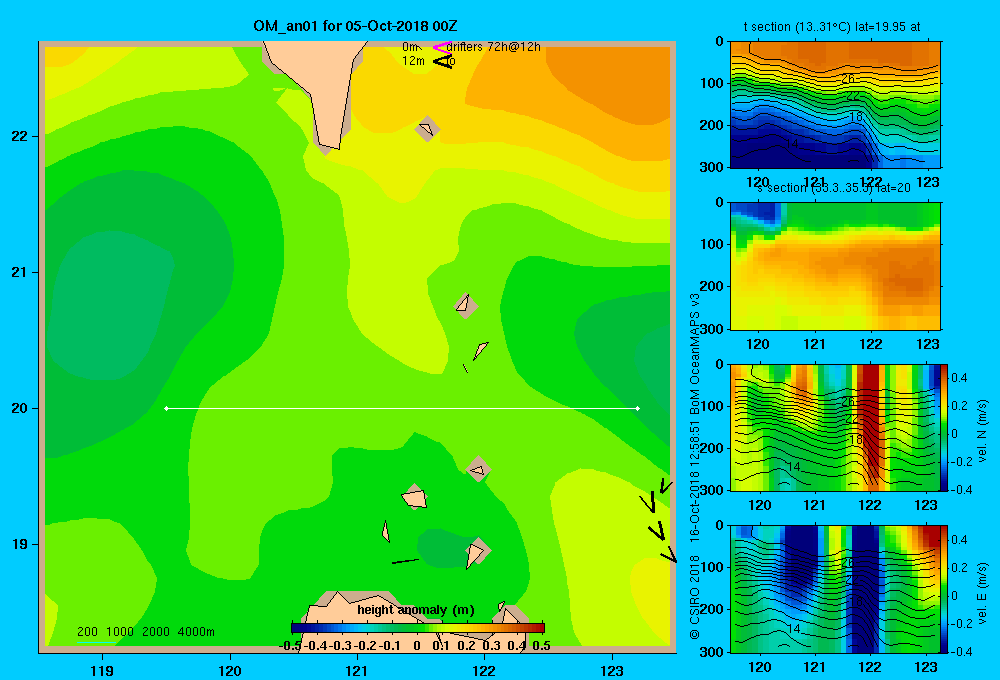Click the vel. E color scale bar

(x=944, y=589)
